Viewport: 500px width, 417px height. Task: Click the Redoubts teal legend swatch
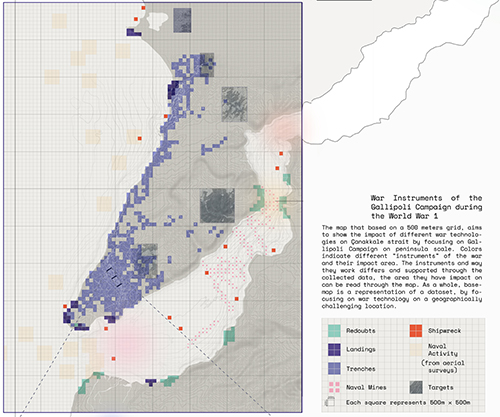[334, 331]
